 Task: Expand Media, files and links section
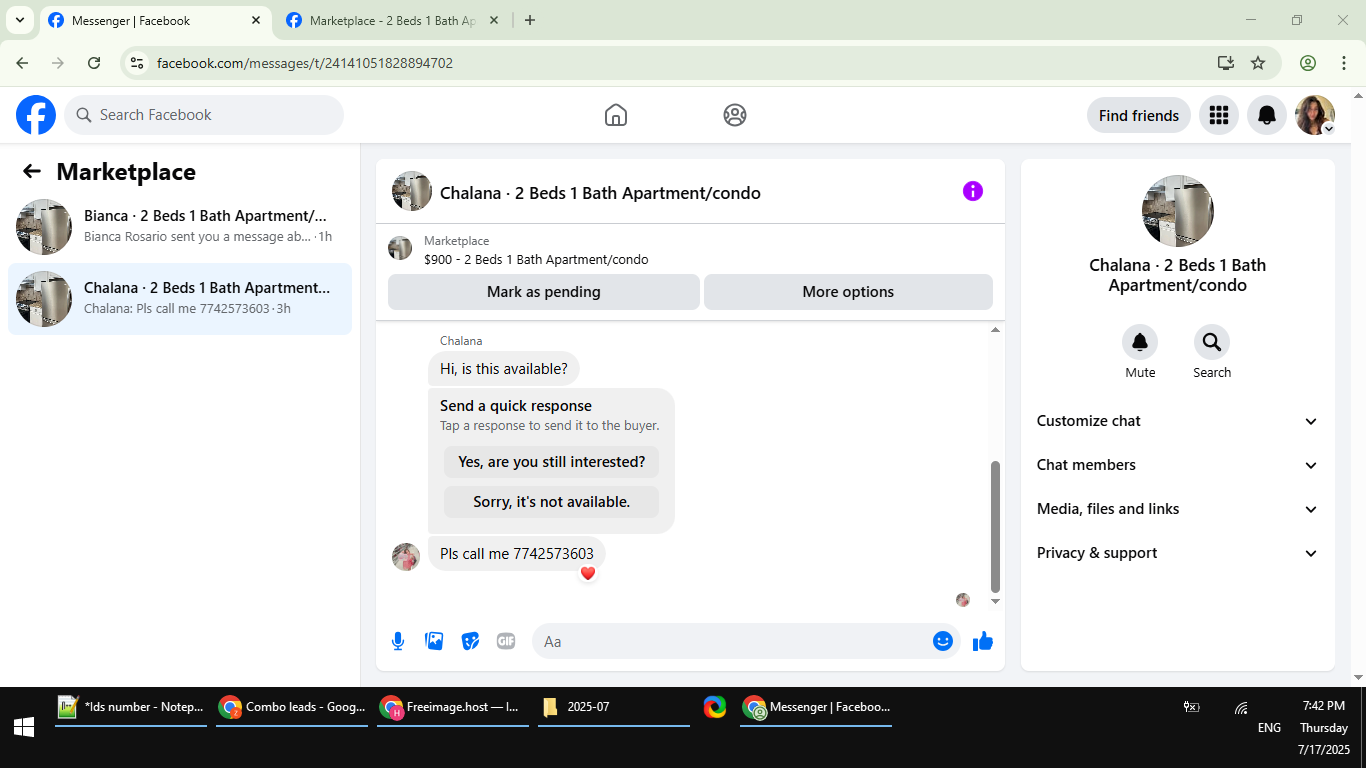(1178, 509)
